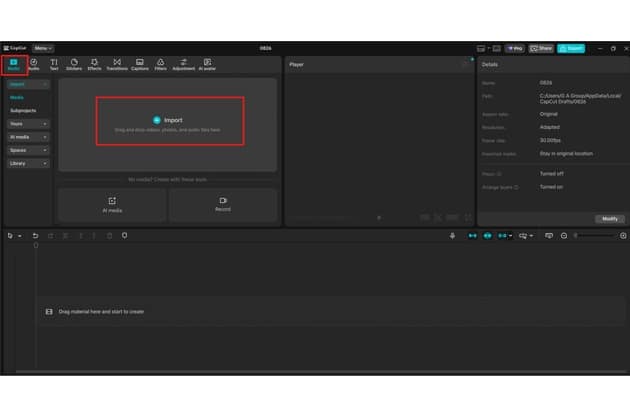Image resolution: width=630 pixels, height=420 pixels.
Task: Select Subprojects in the Import sidebar
Action: click(23, 110)
